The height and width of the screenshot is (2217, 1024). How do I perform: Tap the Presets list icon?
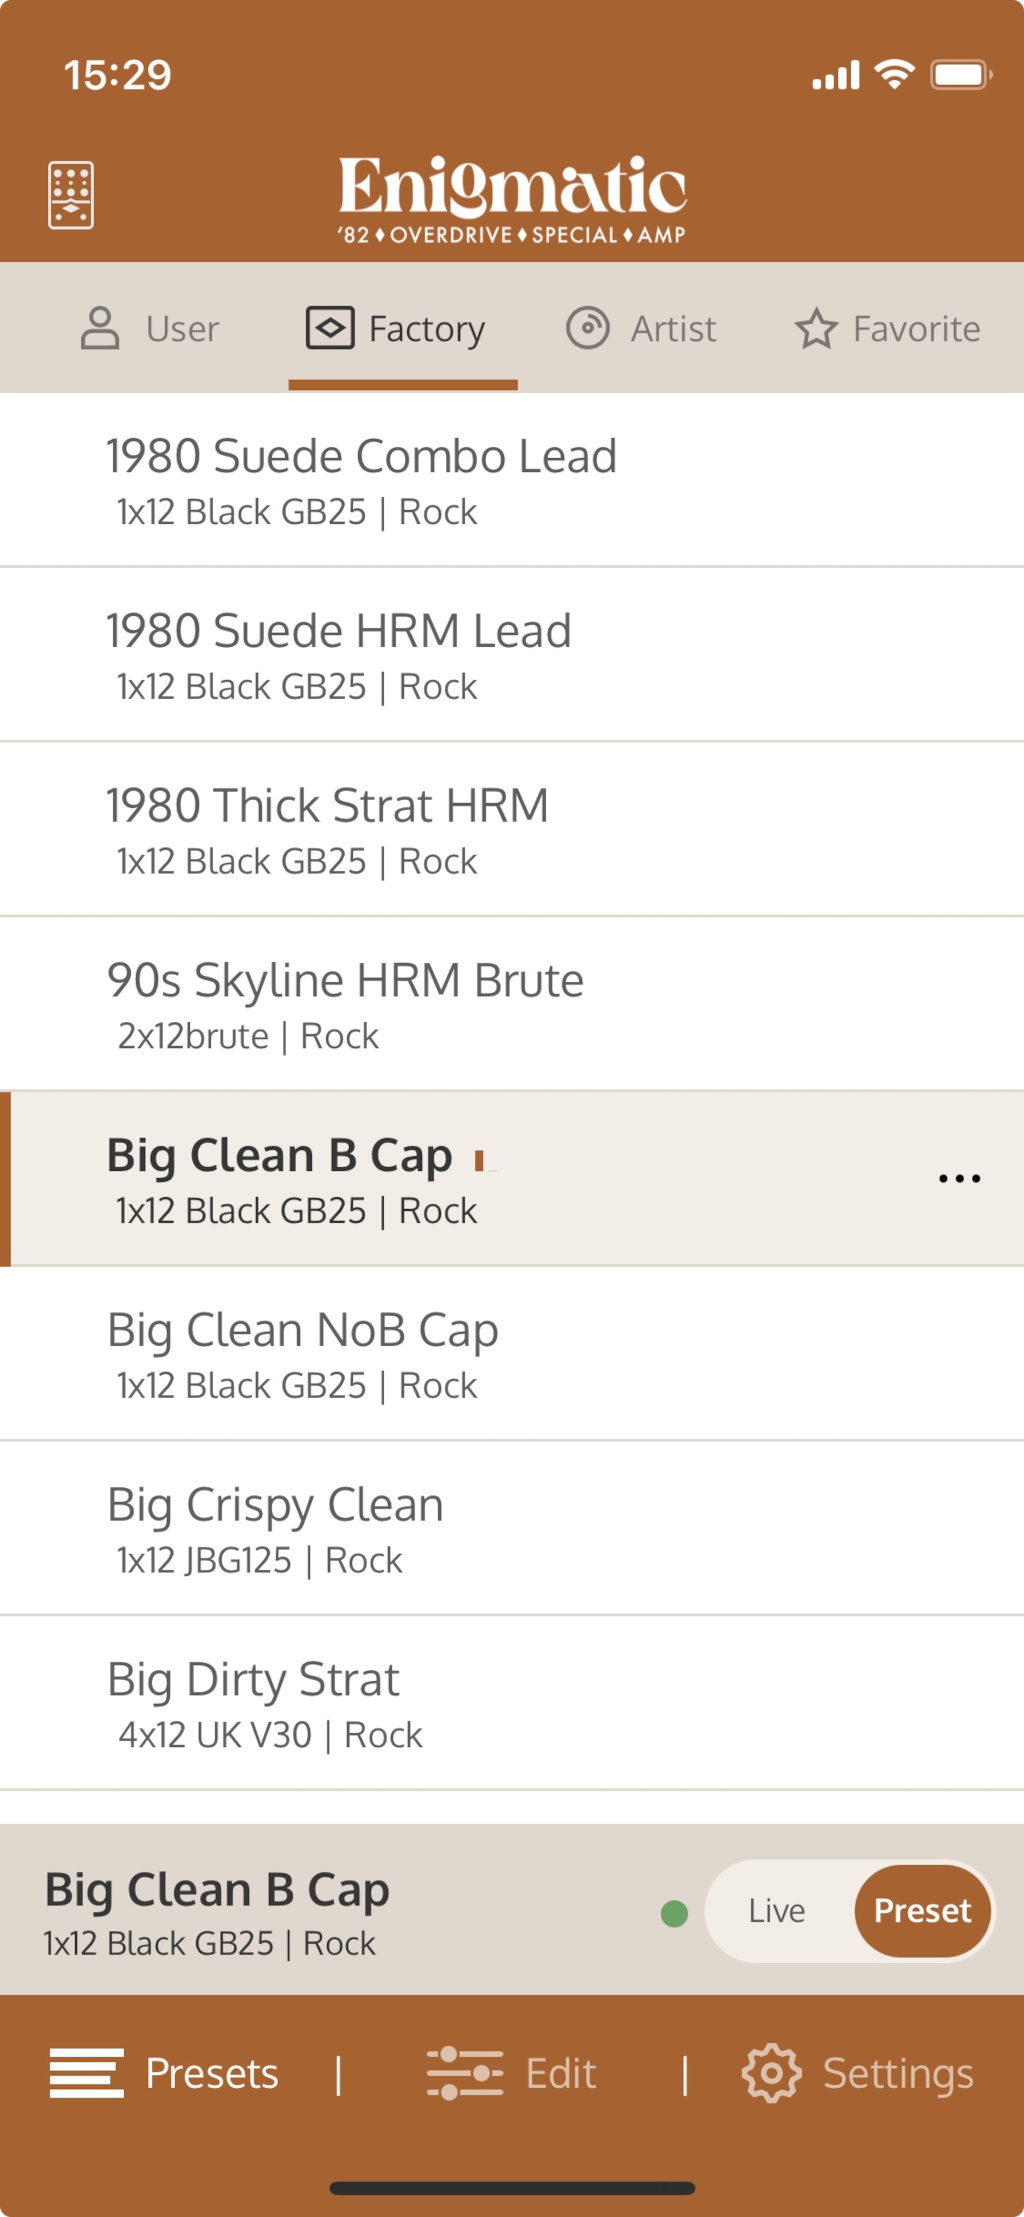[87, 2073]
